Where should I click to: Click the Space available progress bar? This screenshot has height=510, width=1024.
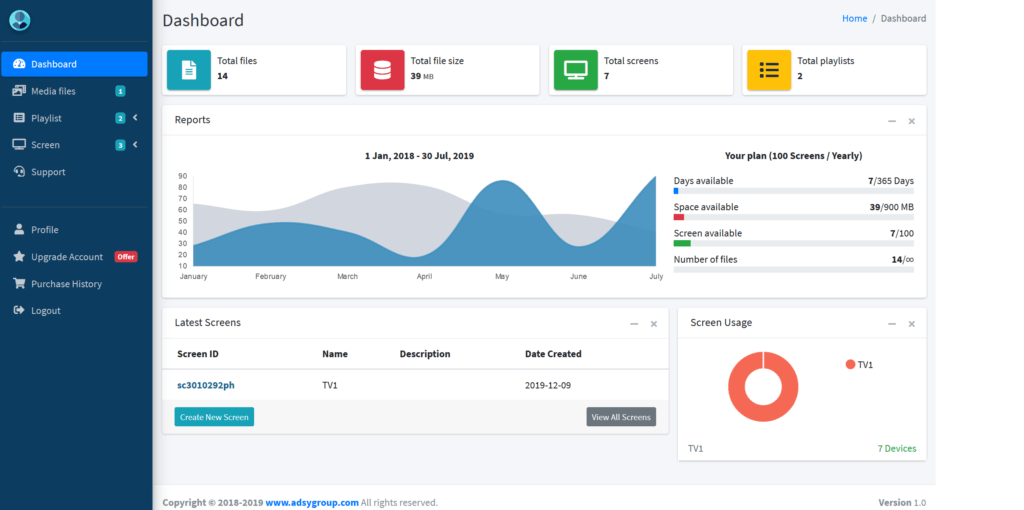tap(793, 217)
